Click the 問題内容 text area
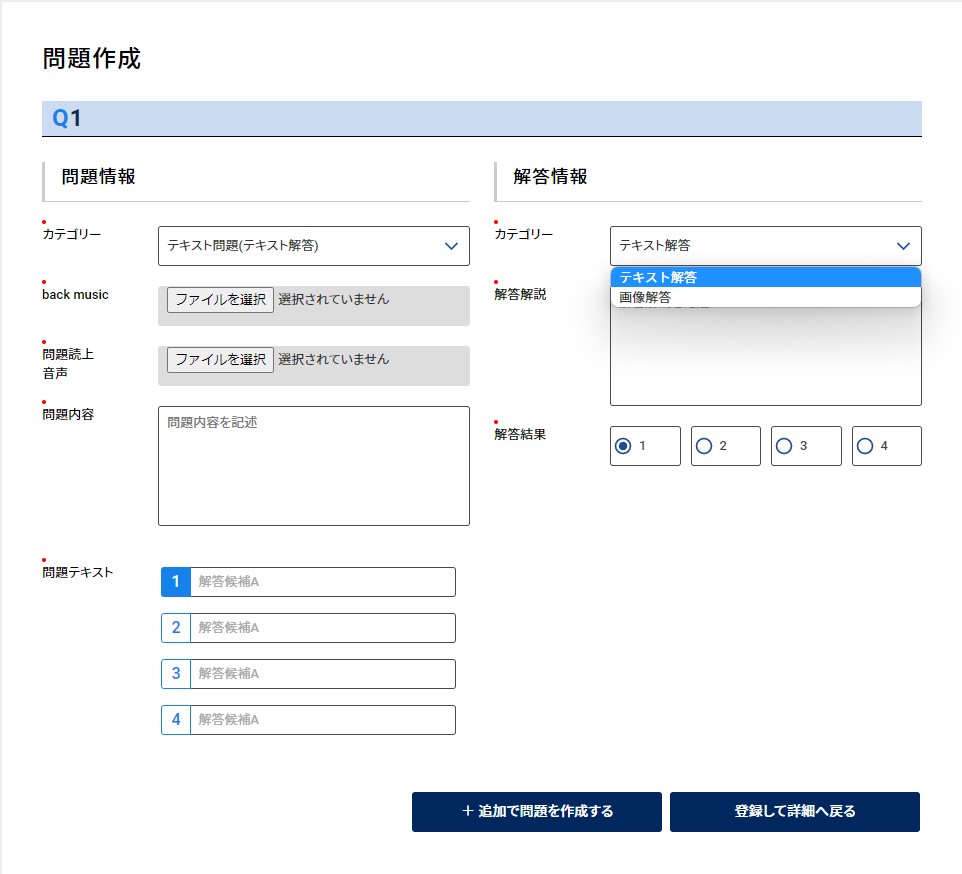The width and height of the screenshot is (962, 874). 313,465
